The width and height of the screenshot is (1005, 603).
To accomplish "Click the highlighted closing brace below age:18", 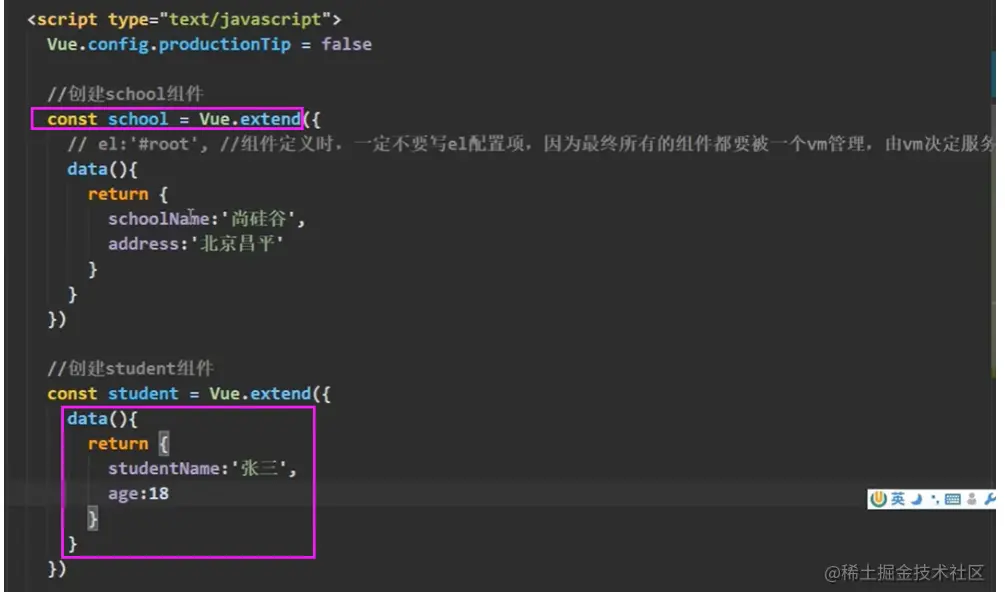I will pos(92,518).
